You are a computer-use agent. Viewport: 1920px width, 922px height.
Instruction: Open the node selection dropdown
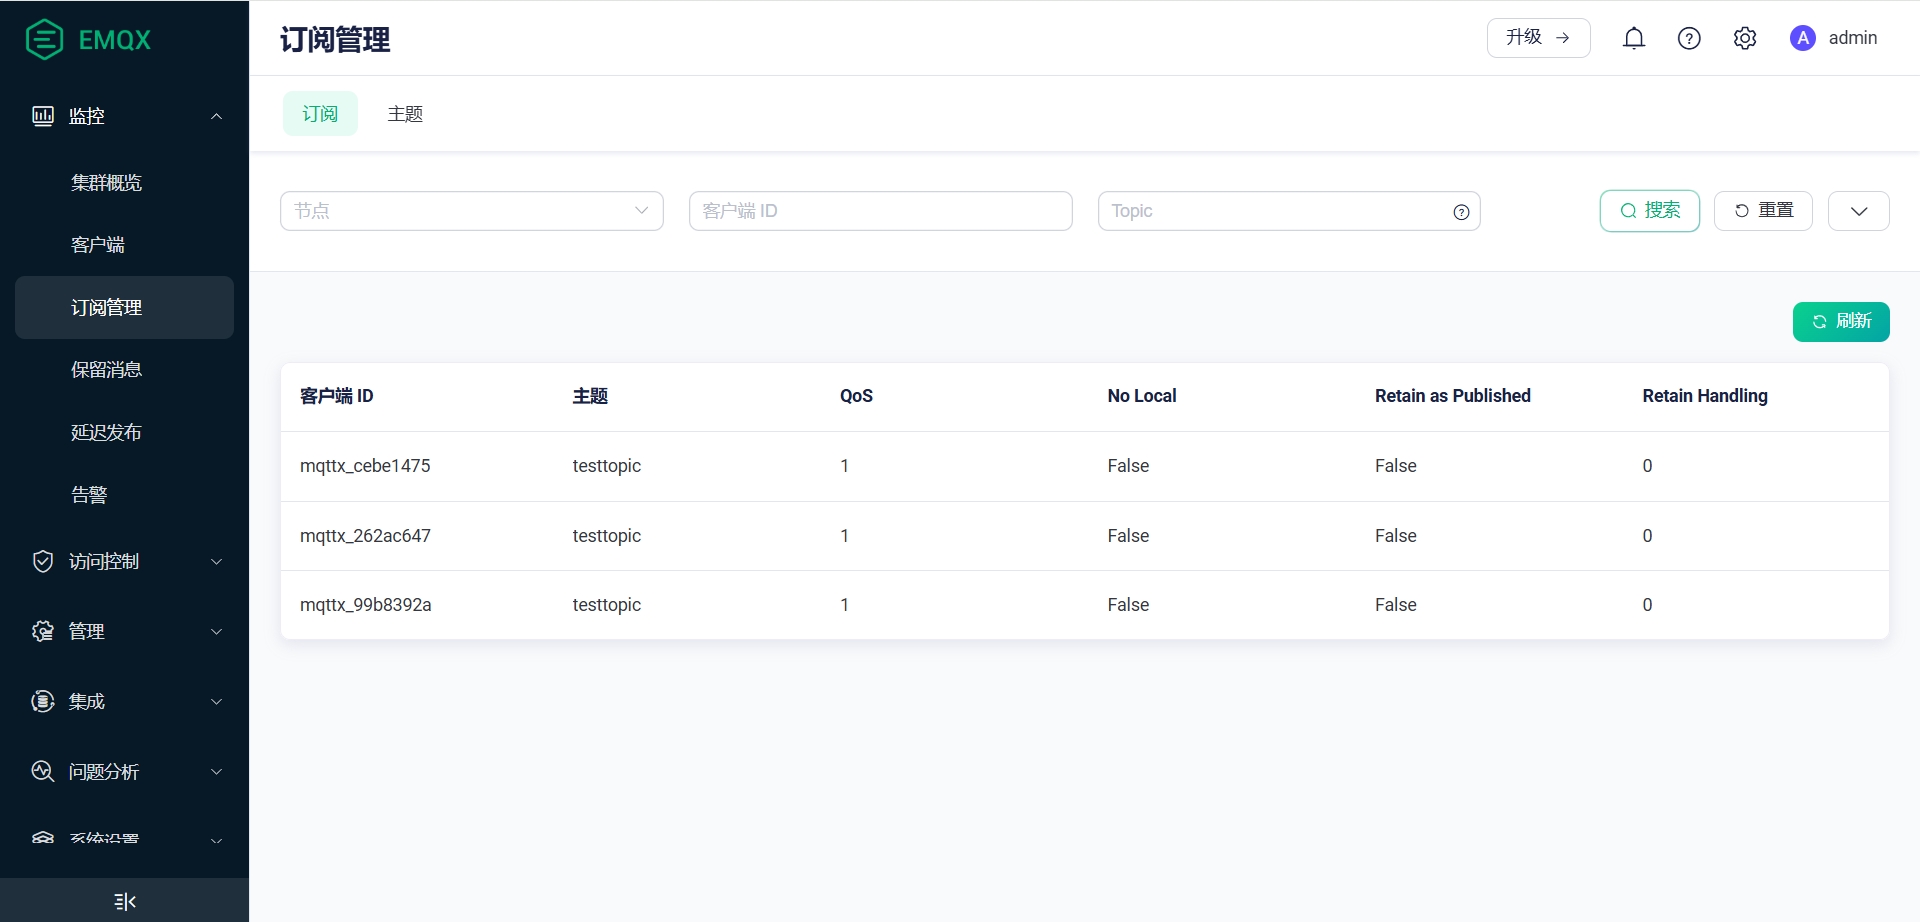tap(471, 211)
